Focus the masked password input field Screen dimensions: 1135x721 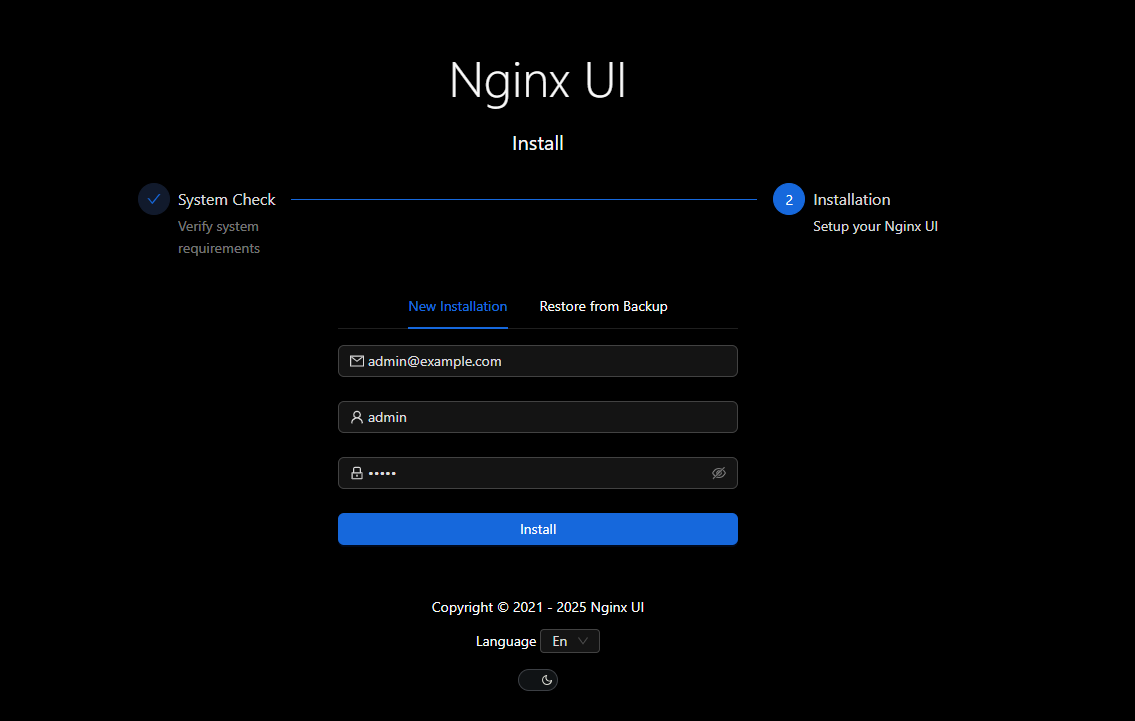(530, 473)
